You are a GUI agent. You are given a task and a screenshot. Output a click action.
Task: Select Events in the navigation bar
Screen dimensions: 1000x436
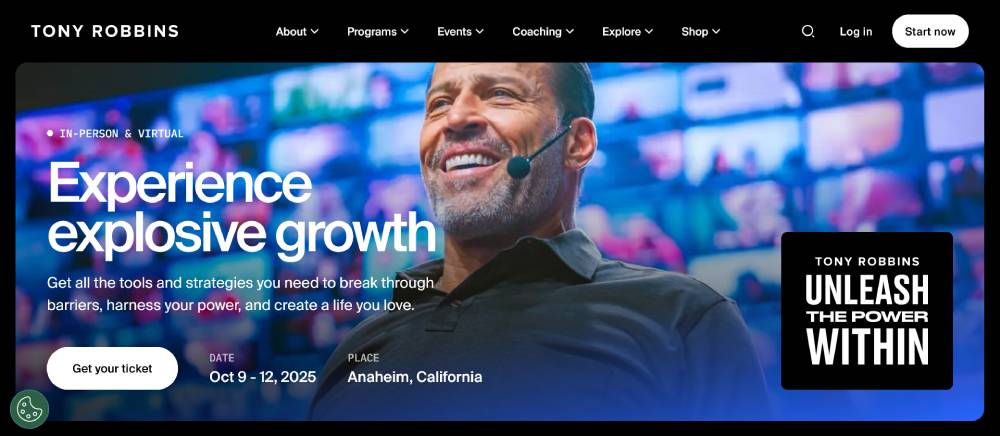(x=454, y=31)
